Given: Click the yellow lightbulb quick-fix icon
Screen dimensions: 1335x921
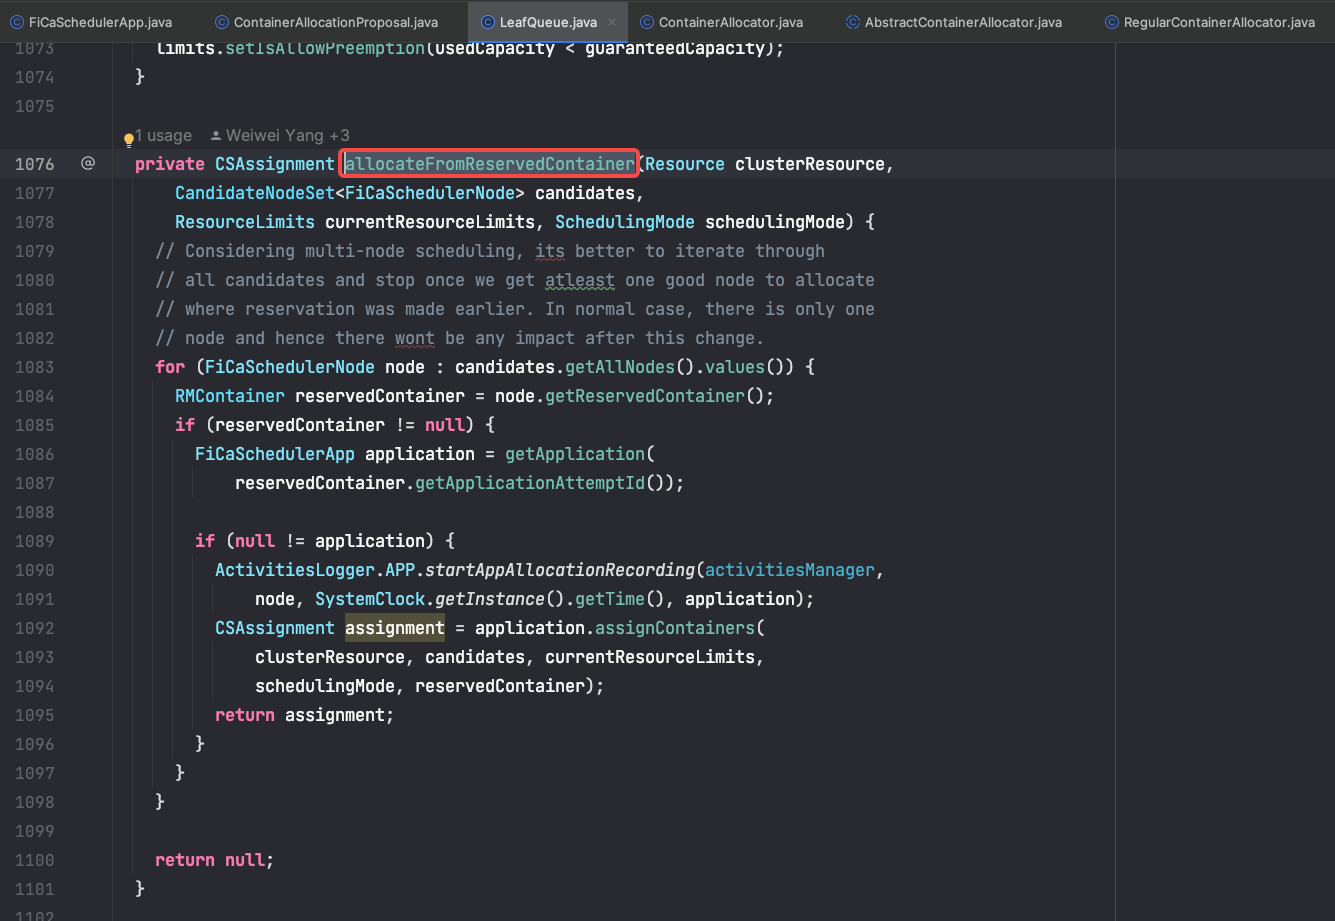Looking at the screenshot, I should click(x=129, y=139).
